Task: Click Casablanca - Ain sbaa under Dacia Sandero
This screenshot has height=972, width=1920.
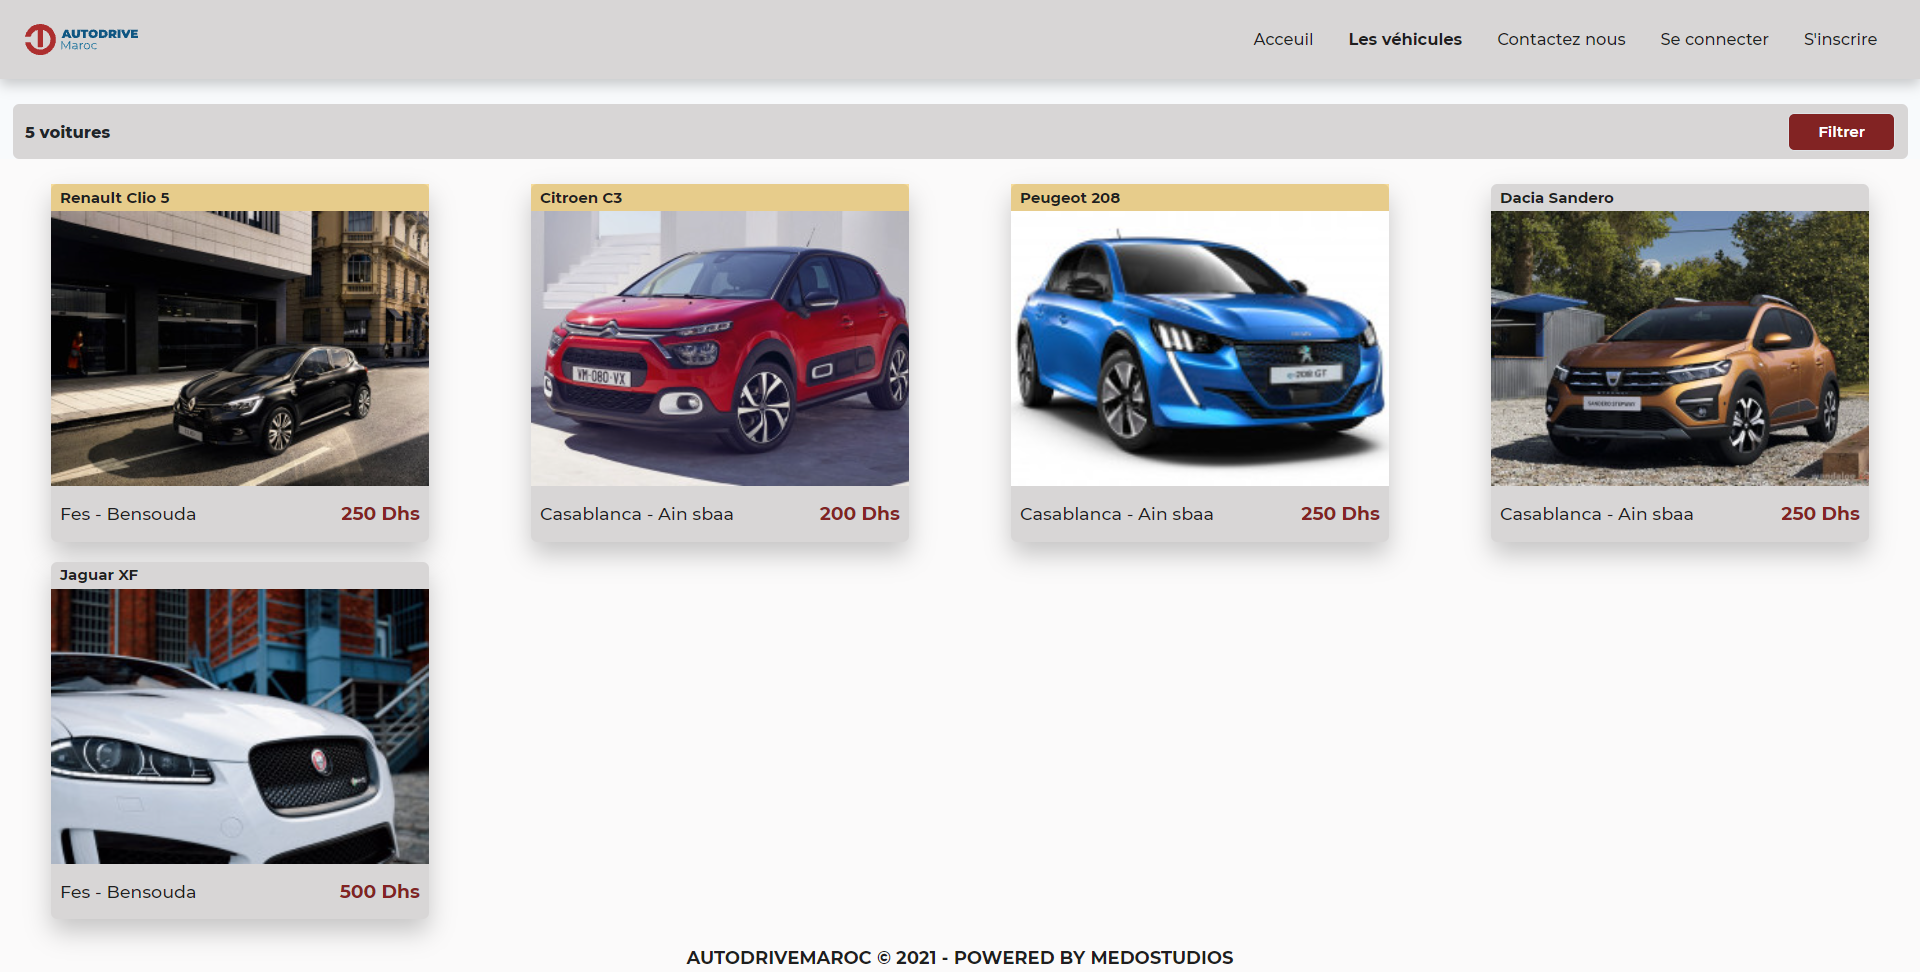Action: 1597,514
